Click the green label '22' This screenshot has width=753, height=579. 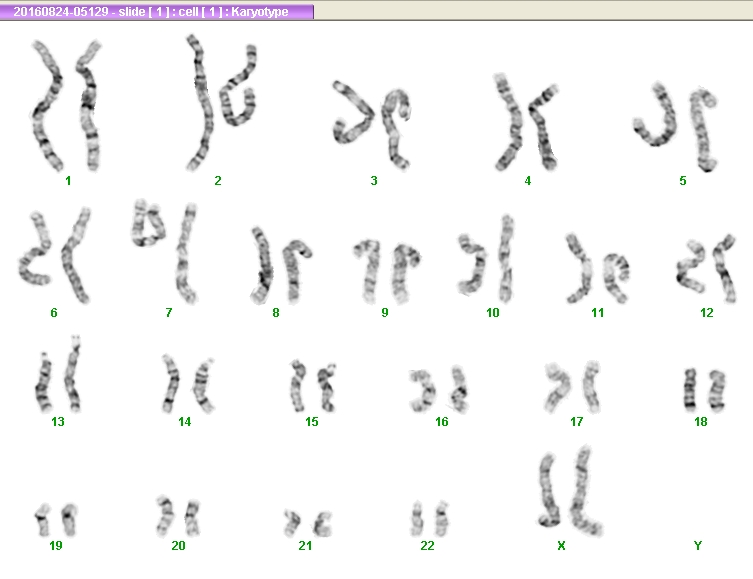click(x=427, y=545)
